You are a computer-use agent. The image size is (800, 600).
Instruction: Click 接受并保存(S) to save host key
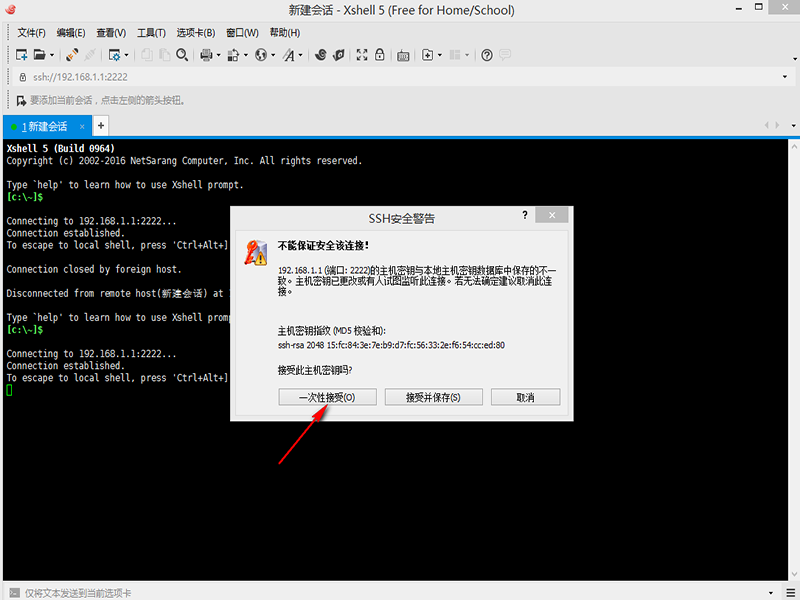tap(433, 397)
